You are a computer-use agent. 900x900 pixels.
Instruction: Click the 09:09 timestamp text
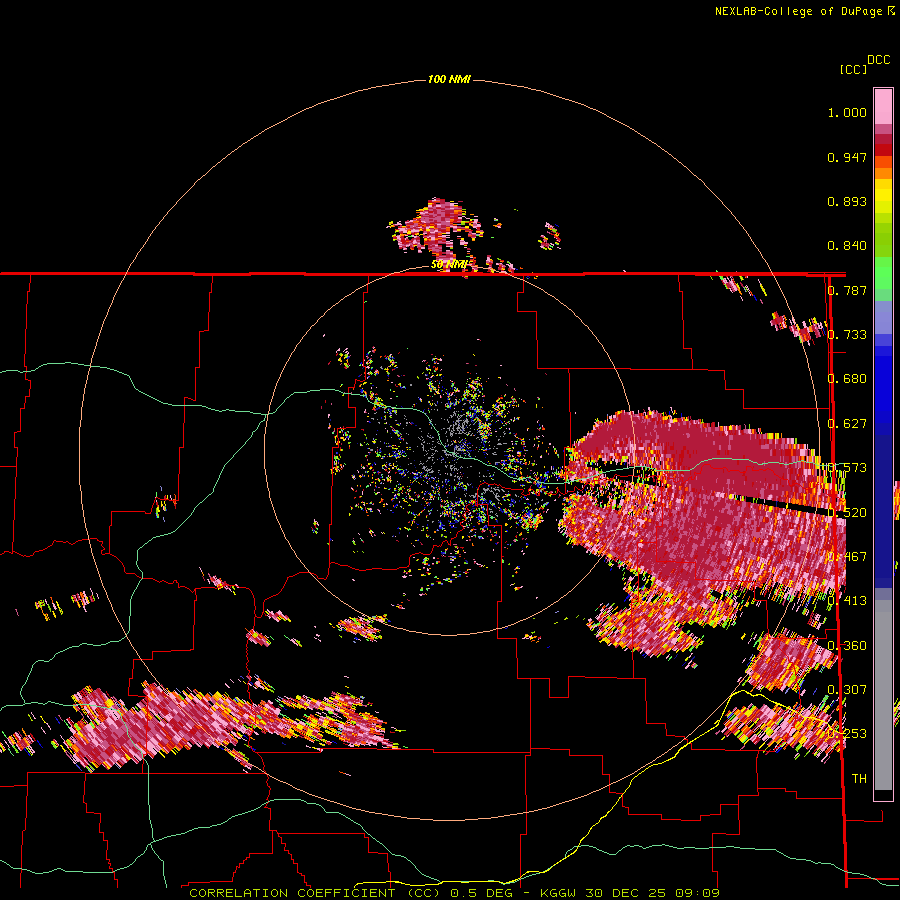click(696, 893)
